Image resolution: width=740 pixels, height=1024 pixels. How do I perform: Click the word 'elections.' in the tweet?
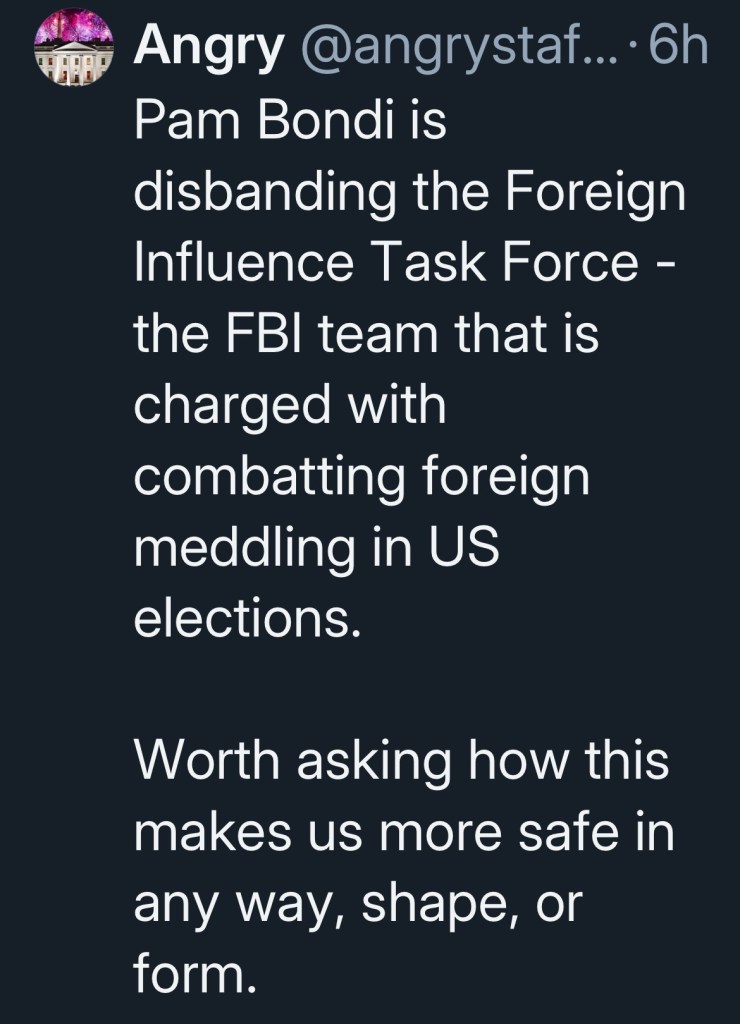coord(244,620)
